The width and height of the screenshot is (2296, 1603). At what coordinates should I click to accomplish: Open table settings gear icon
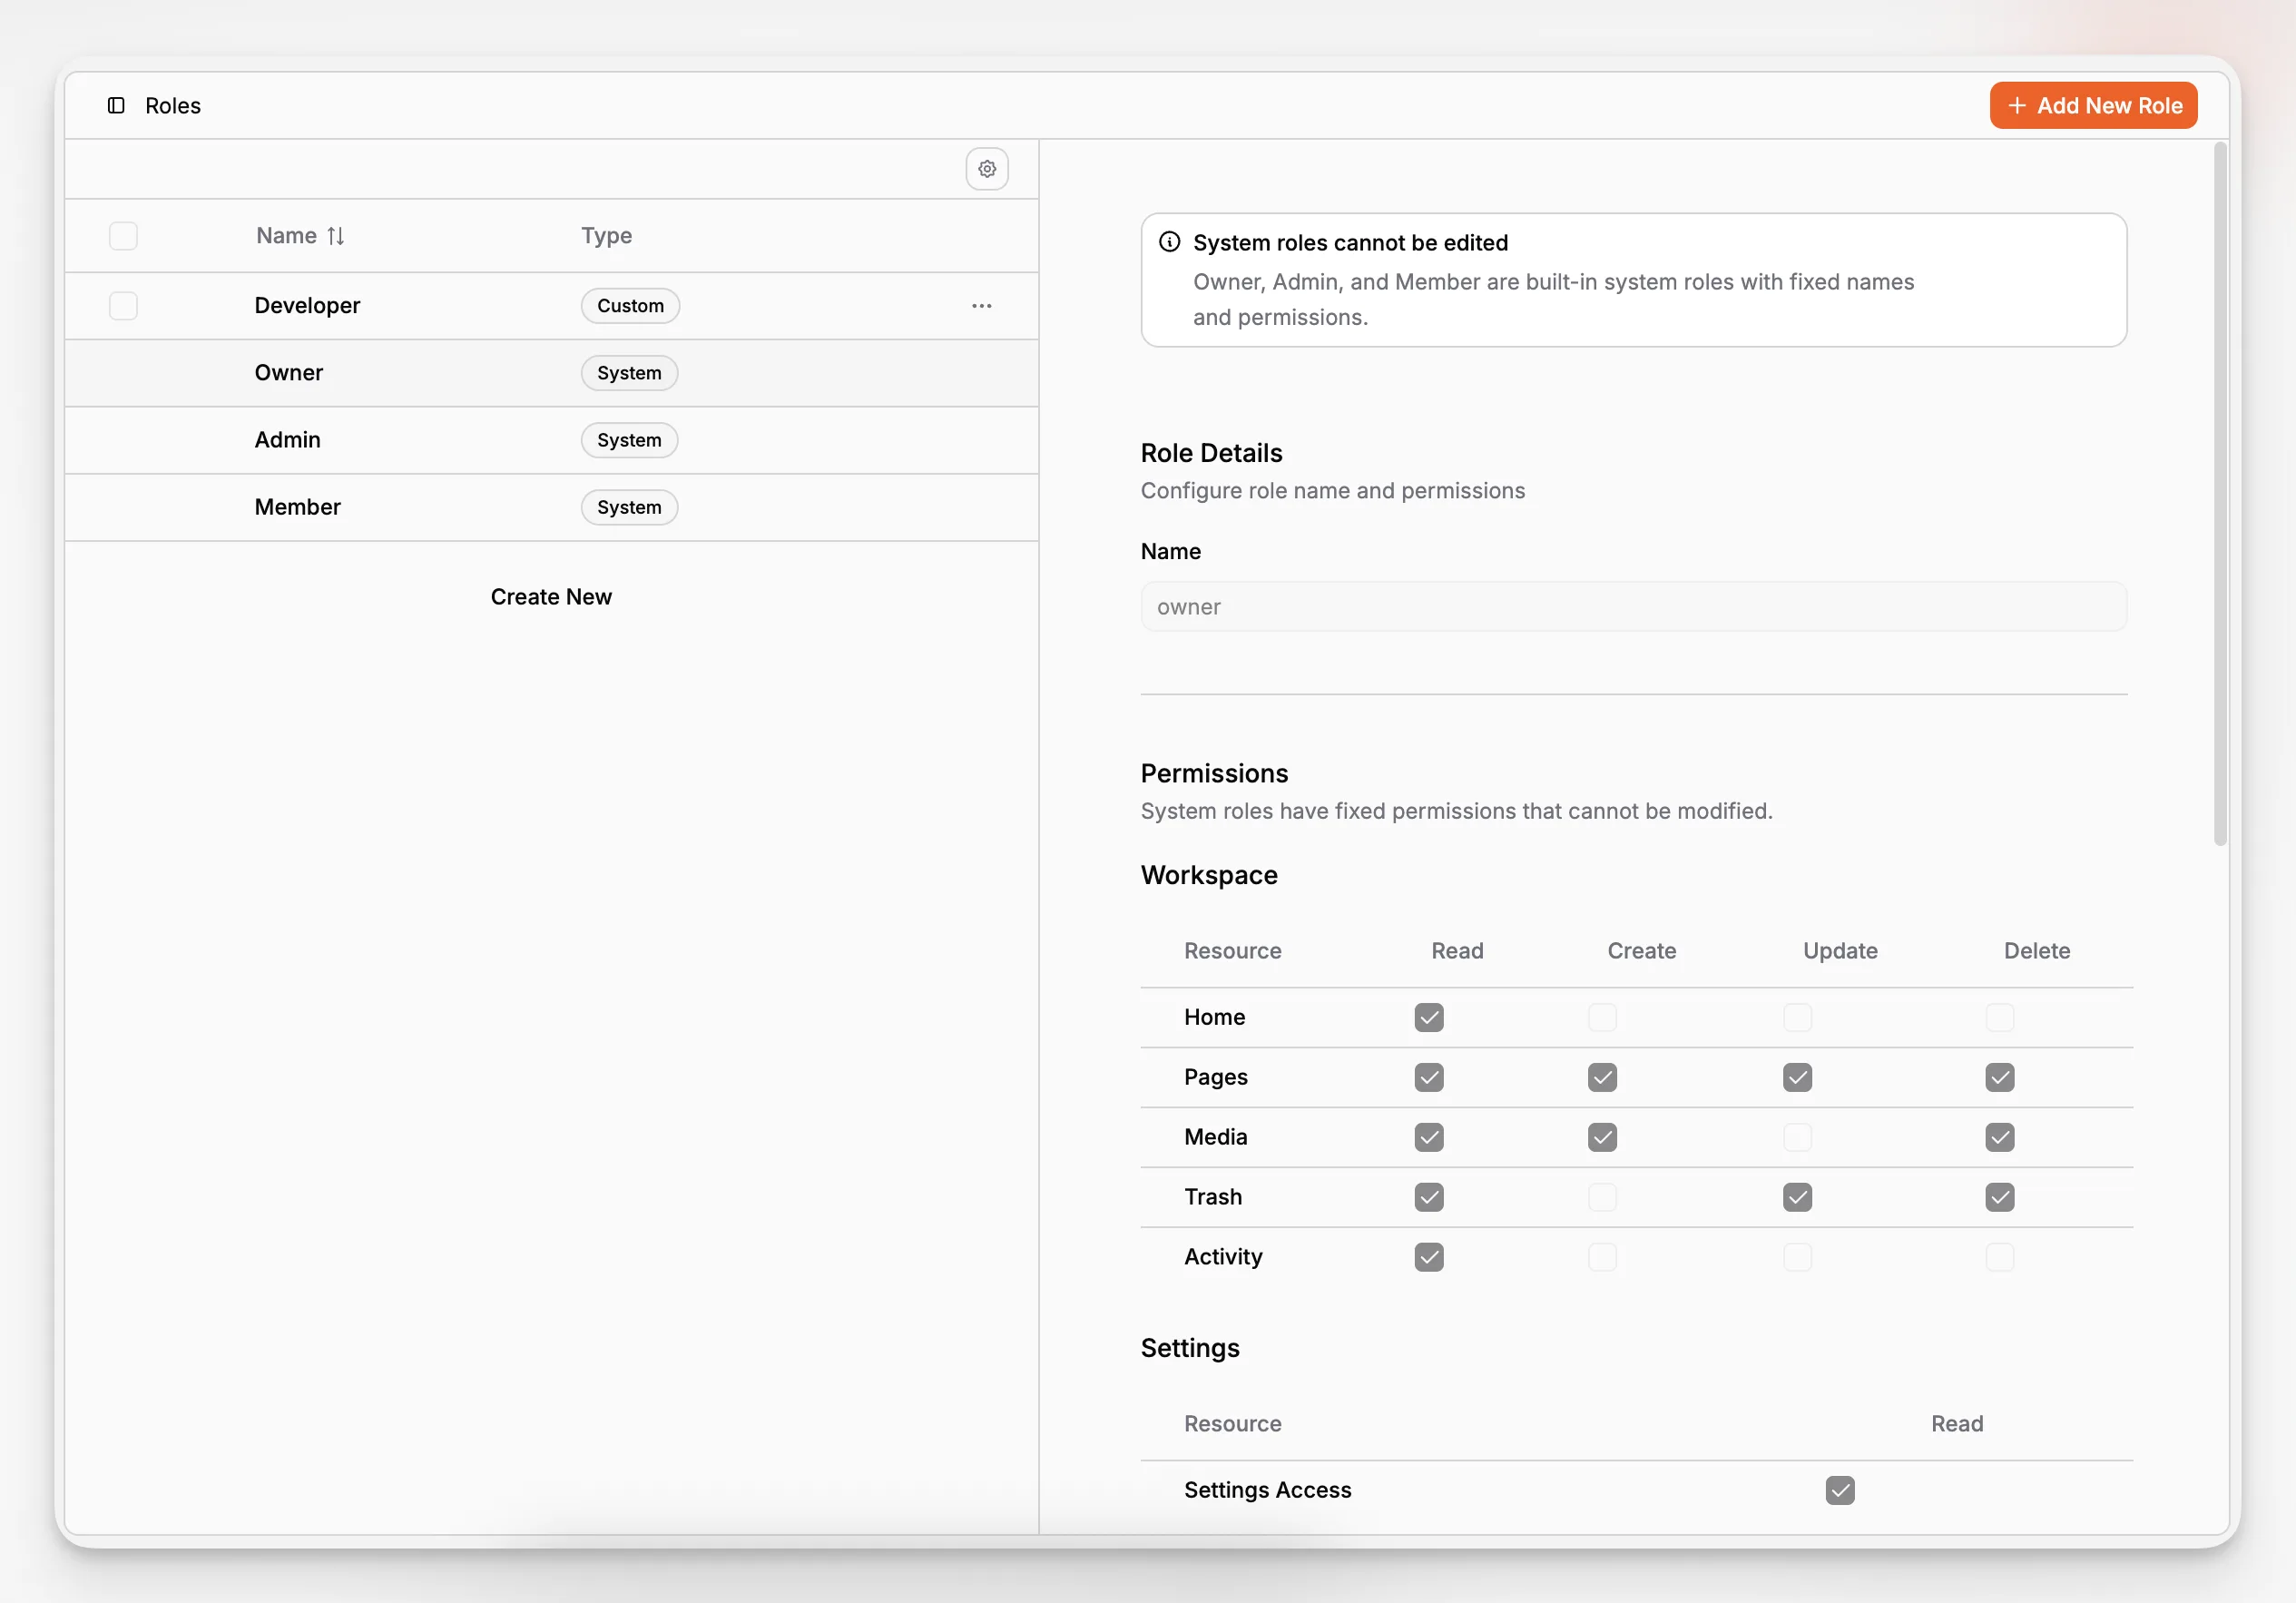pos(986,169)
